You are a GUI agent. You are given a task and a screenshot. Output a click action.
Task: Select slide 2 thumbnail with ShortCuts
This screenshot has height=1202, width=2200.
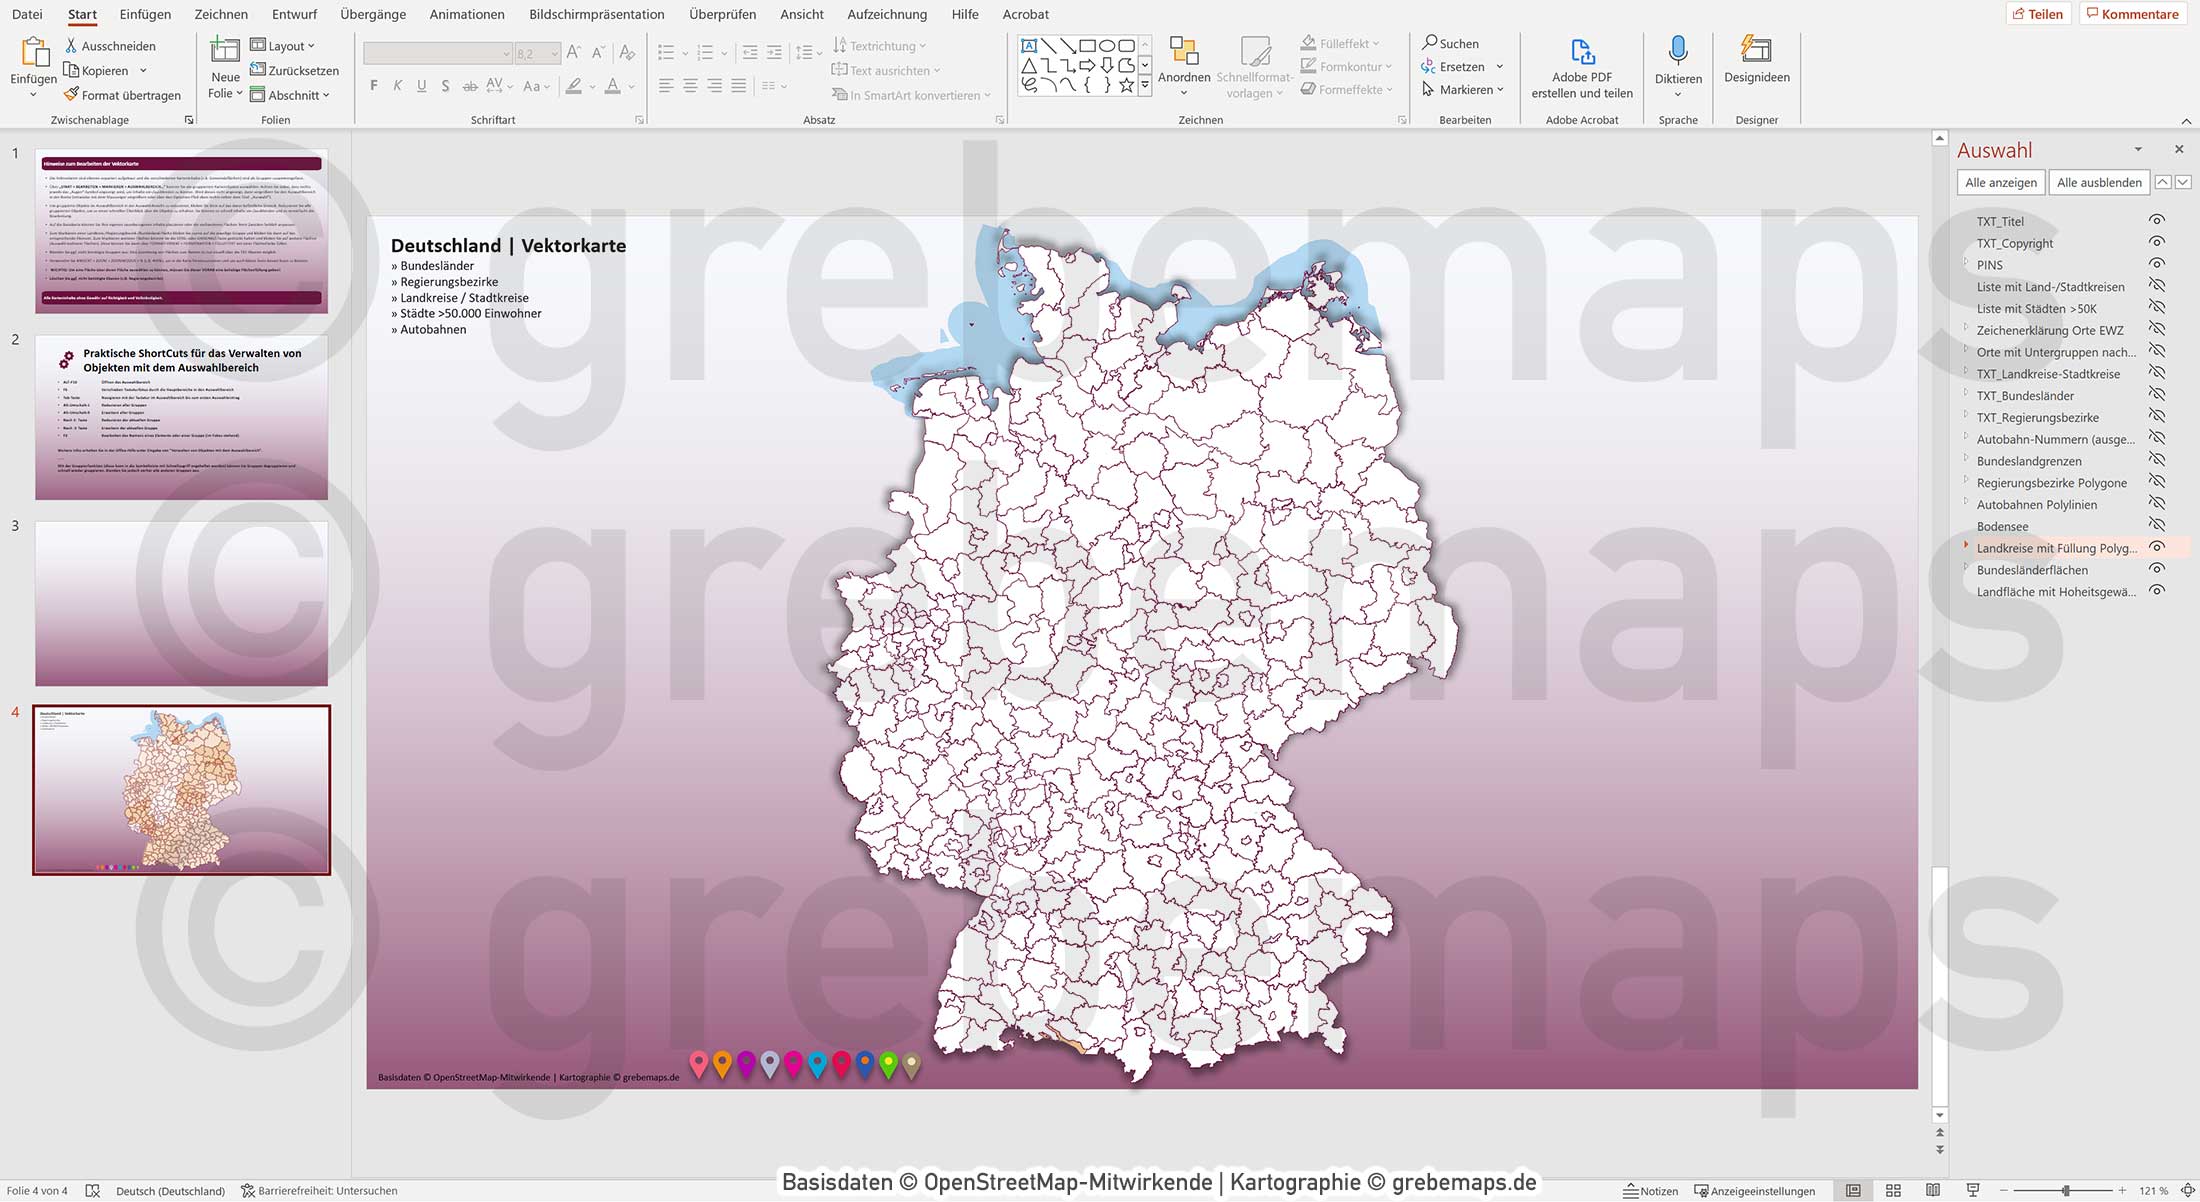(181, 418)
